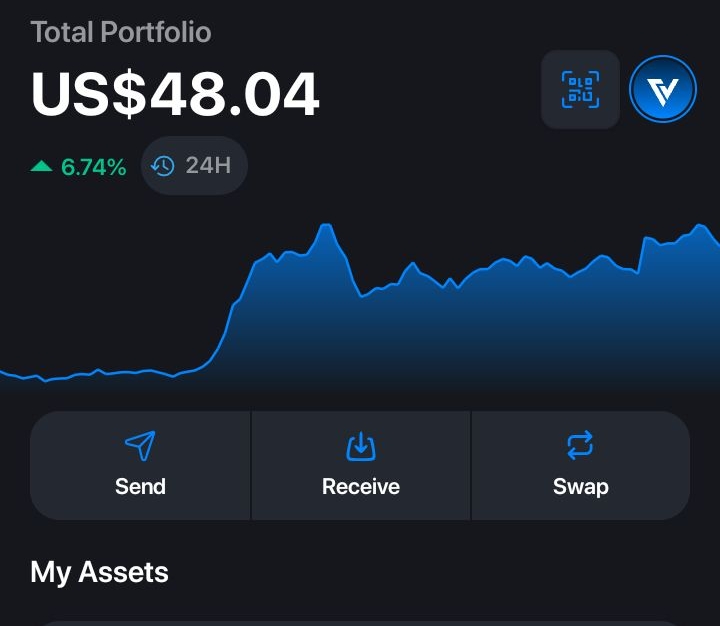
Task: Click the clock history icon
Action: click(163, 166)
